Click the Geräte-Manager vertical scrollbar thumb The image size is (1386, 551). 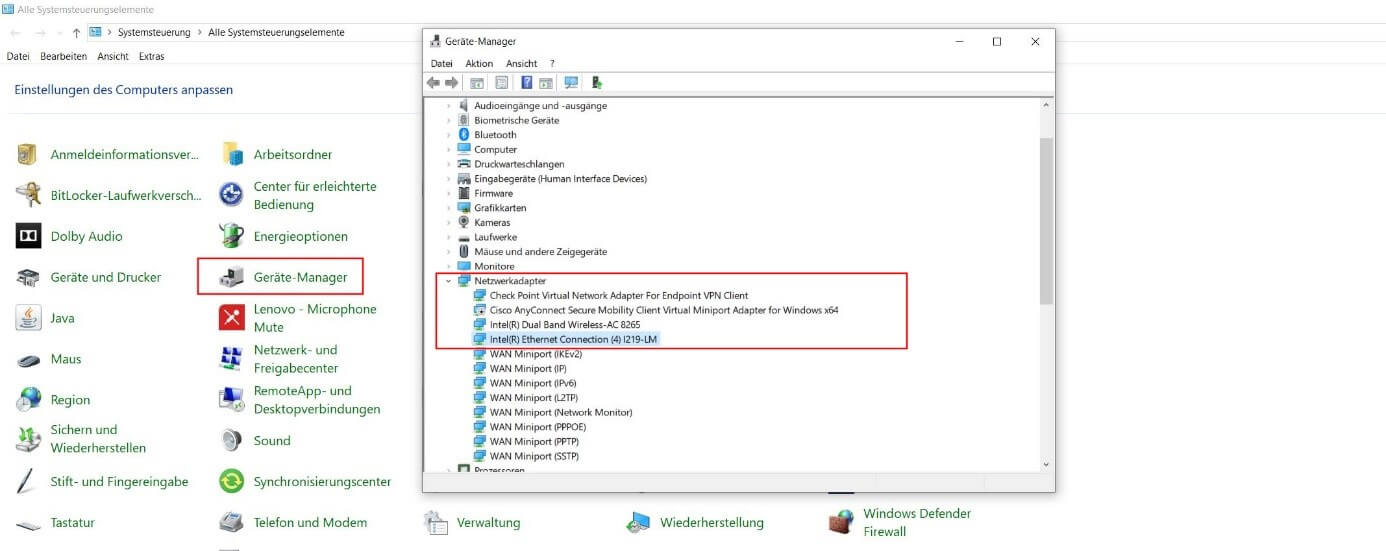coord(1046,220)
